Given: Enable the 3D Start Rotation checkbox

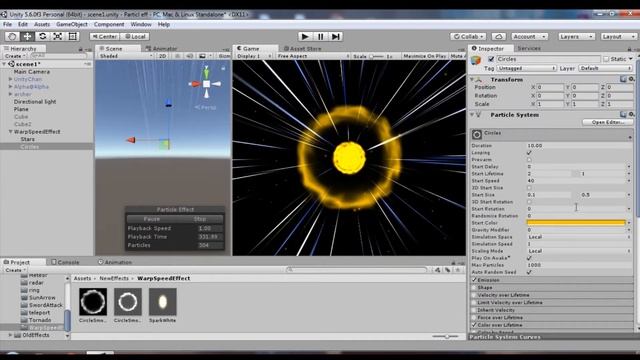Looking at the screenshot, I should tap(529, 202).
